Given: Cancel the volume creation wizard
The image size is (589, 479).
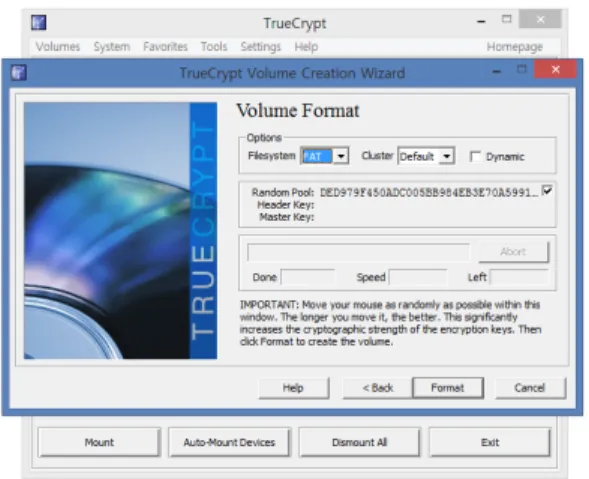Looking at the screenshot, I should tap(530, 388).
